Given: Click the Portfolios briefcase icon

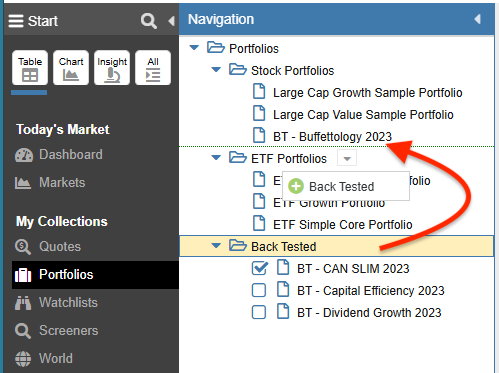Looking at the screenshot, I should [x=23, y=275].
